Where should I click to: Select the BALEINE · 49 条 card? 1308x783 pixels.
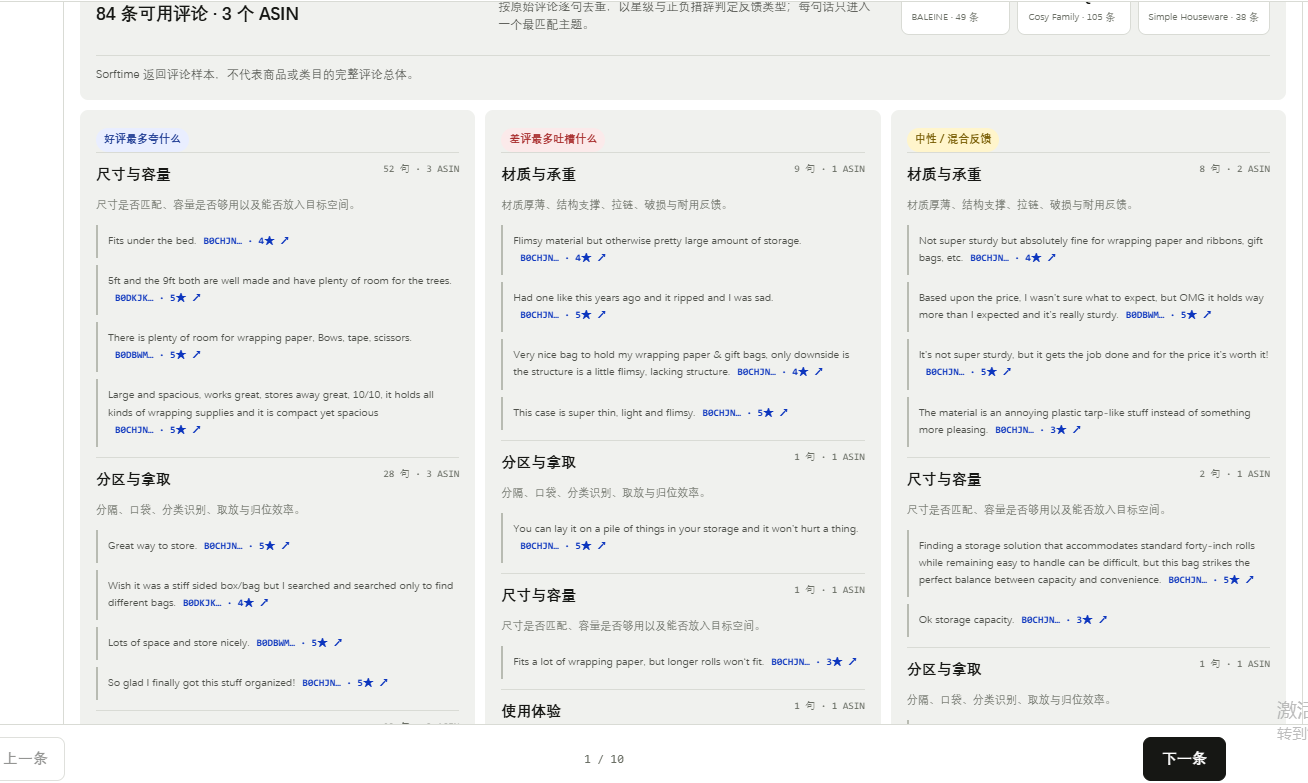pos(955,17)
